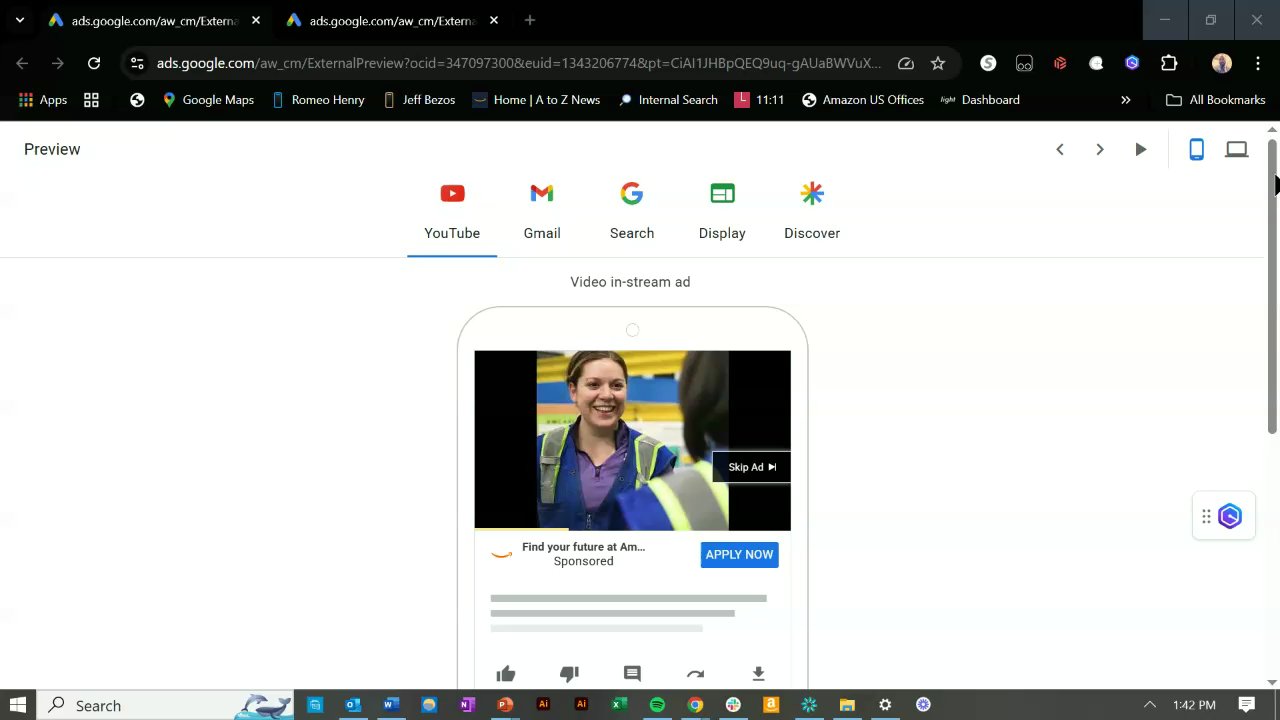Bookmark this page with star icon
Screen dimensions: 1280x720
click(x=938, y=63)
